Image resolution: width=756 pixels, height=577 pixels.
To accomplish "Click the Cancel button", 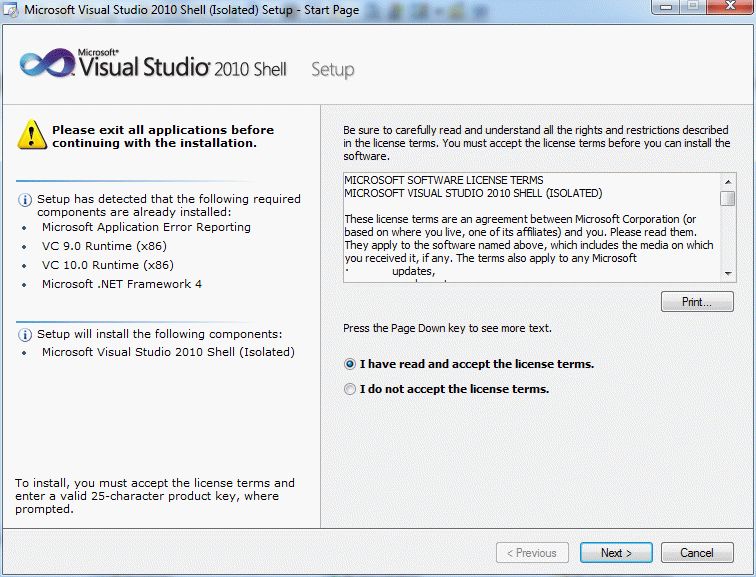I will (x=697, y=552).
